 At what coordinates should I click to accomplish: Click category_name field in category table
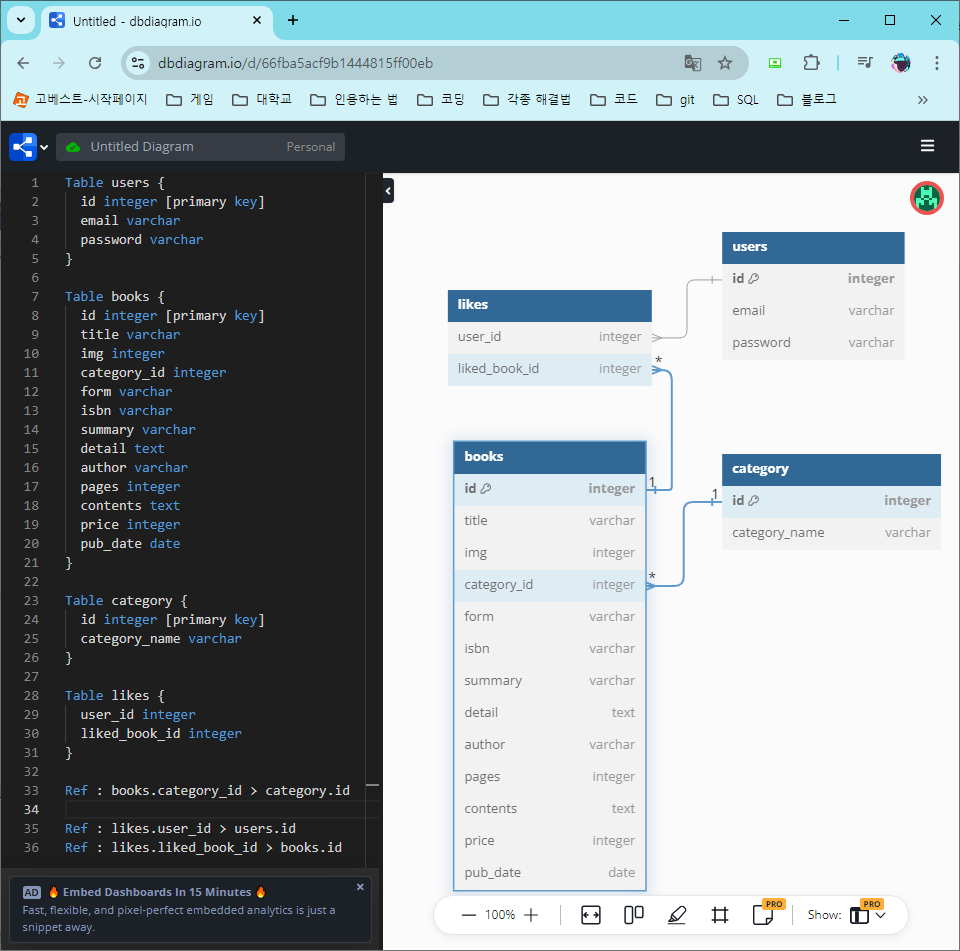click(x=831, y=533)
